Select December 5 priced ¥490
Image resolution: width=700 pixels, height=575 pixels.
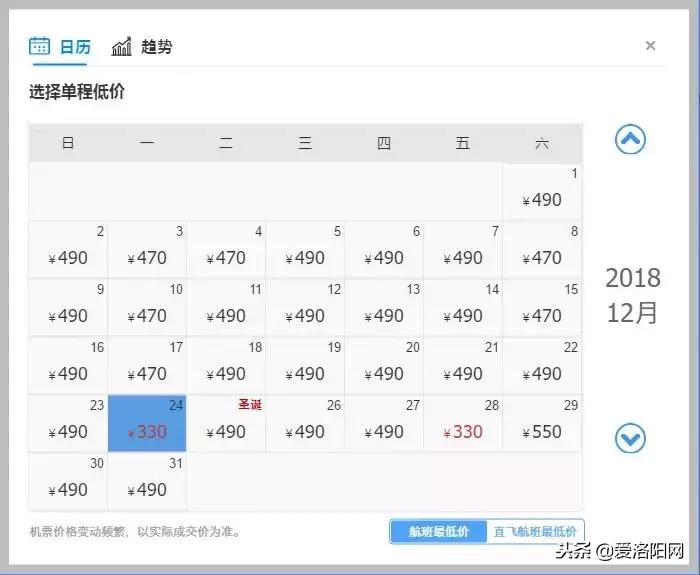coord(305,250)
